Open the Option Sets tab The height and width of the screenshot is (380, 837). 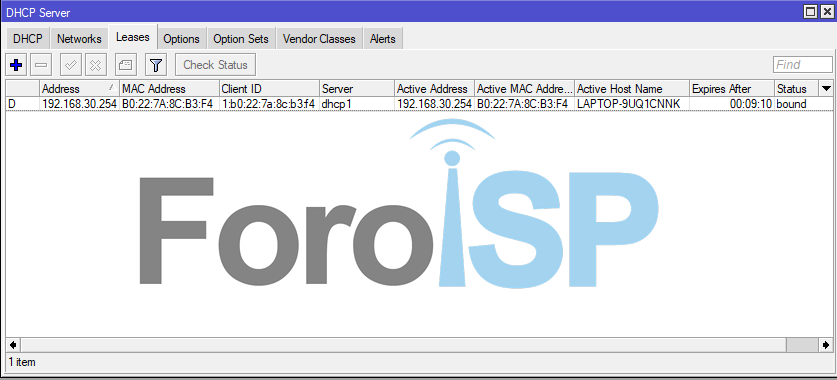[241, 39]
